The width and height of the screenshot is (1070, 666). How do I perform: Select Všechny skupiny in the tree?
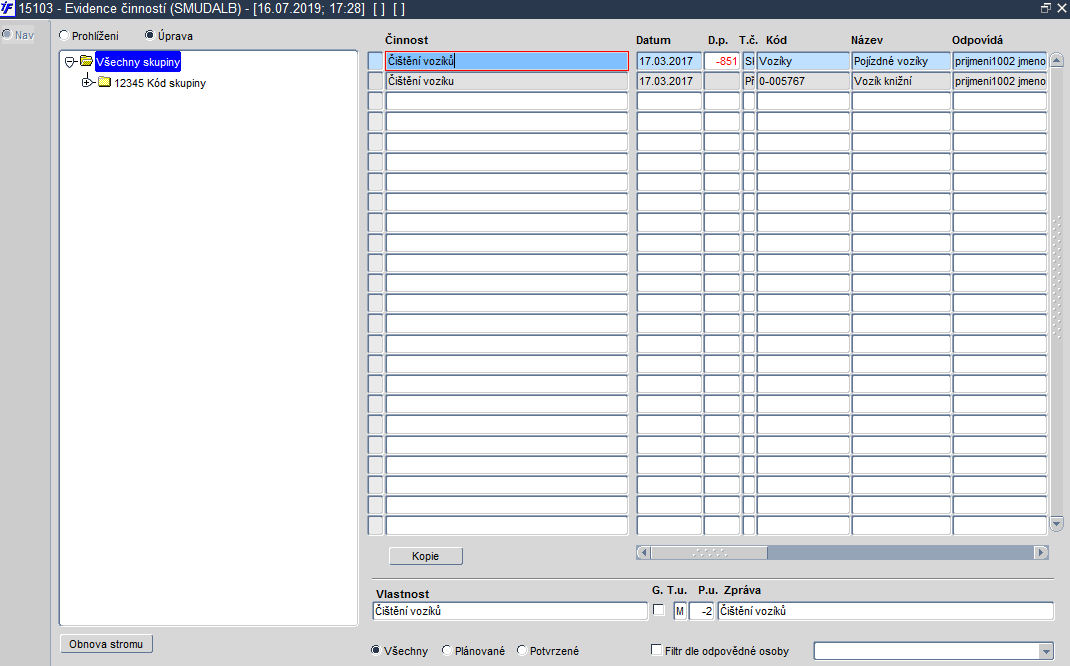pyautogui.click(x=138, y=62)
